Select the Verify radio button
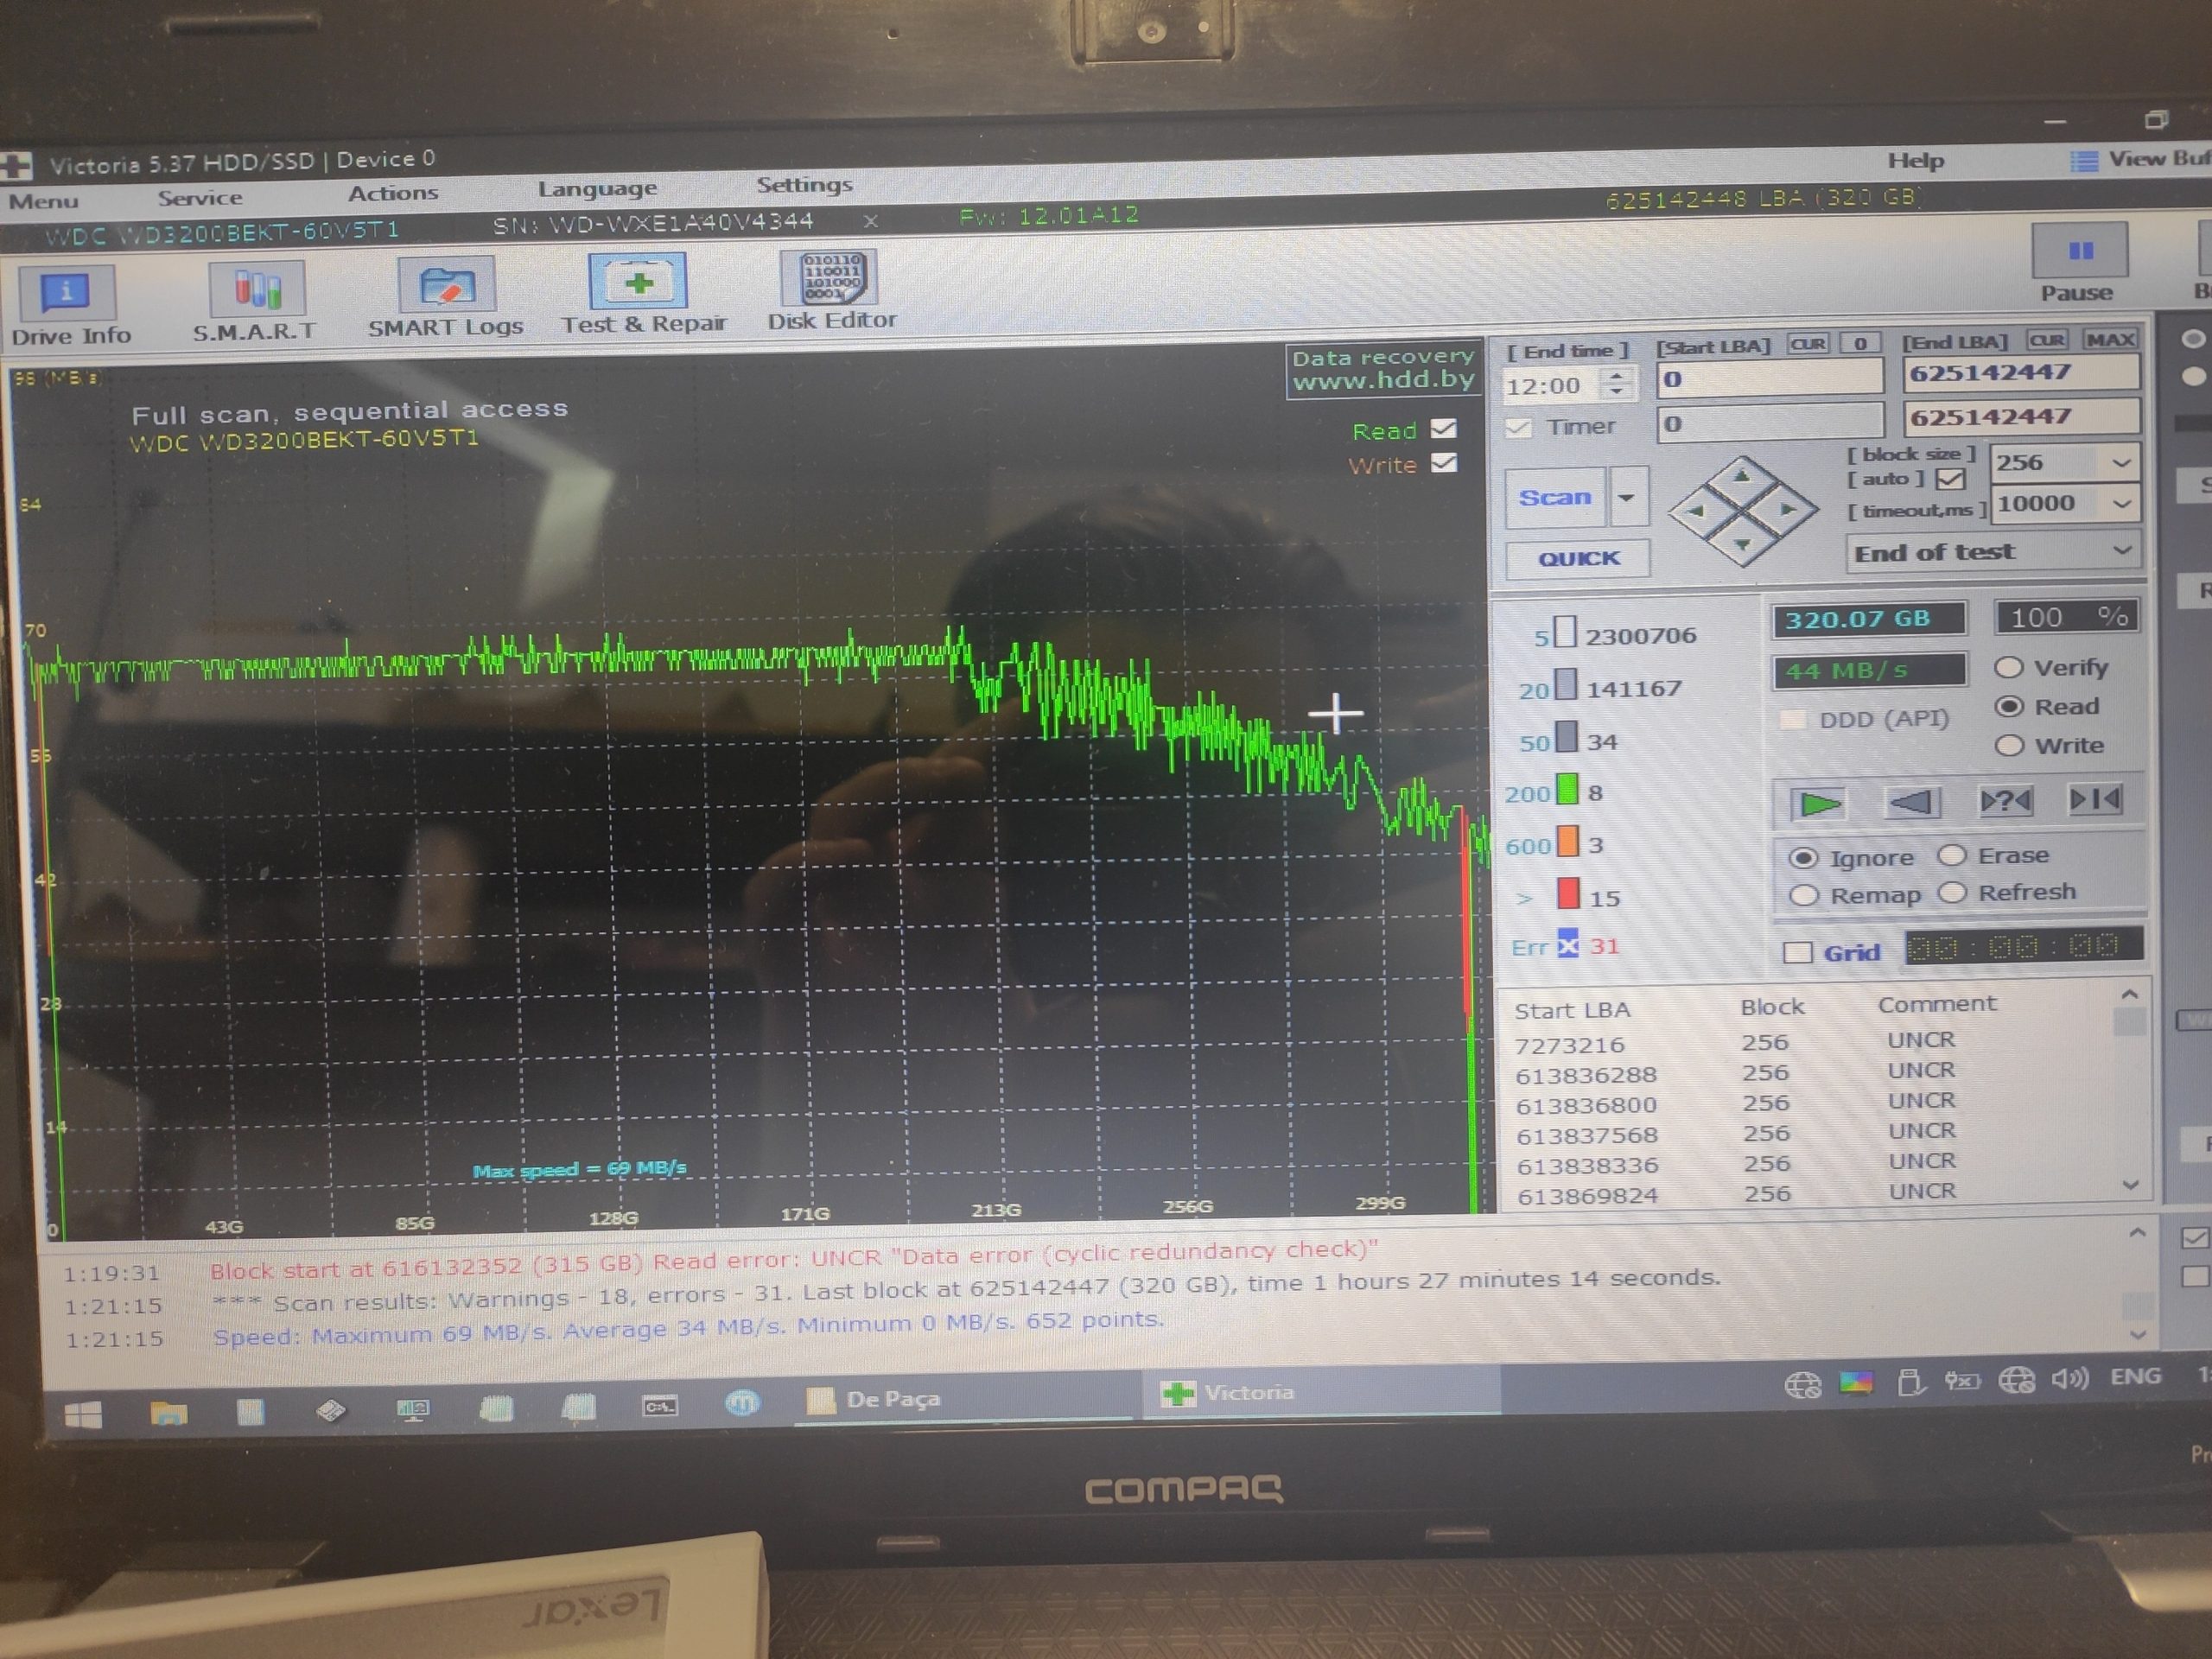The height and width of the screenshot is (1659, 2212). pyautogui.click(x=2009, y=668)
